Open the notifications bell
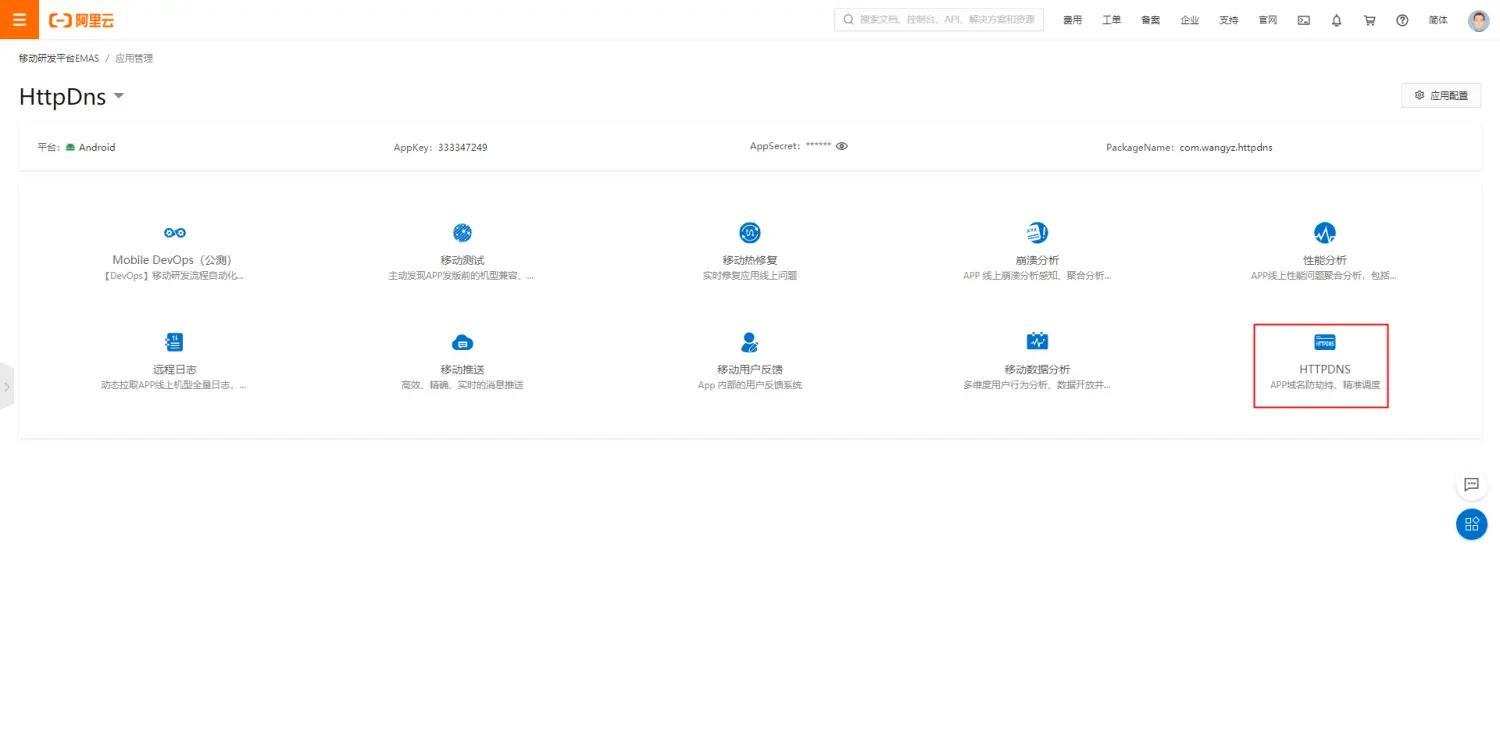1500x732 pixels. coord(1337,20)
